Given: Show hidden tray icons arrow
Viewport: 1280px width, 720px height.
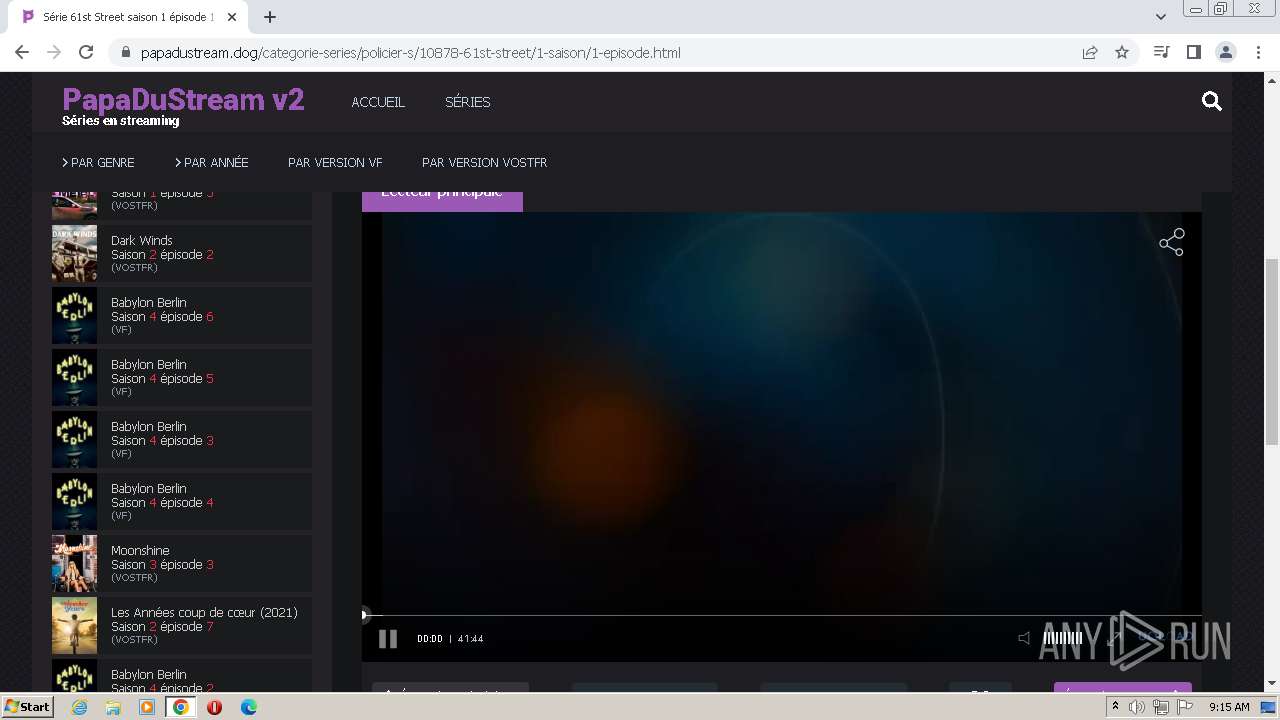Looking at the screenshot, I should 1115,707.
